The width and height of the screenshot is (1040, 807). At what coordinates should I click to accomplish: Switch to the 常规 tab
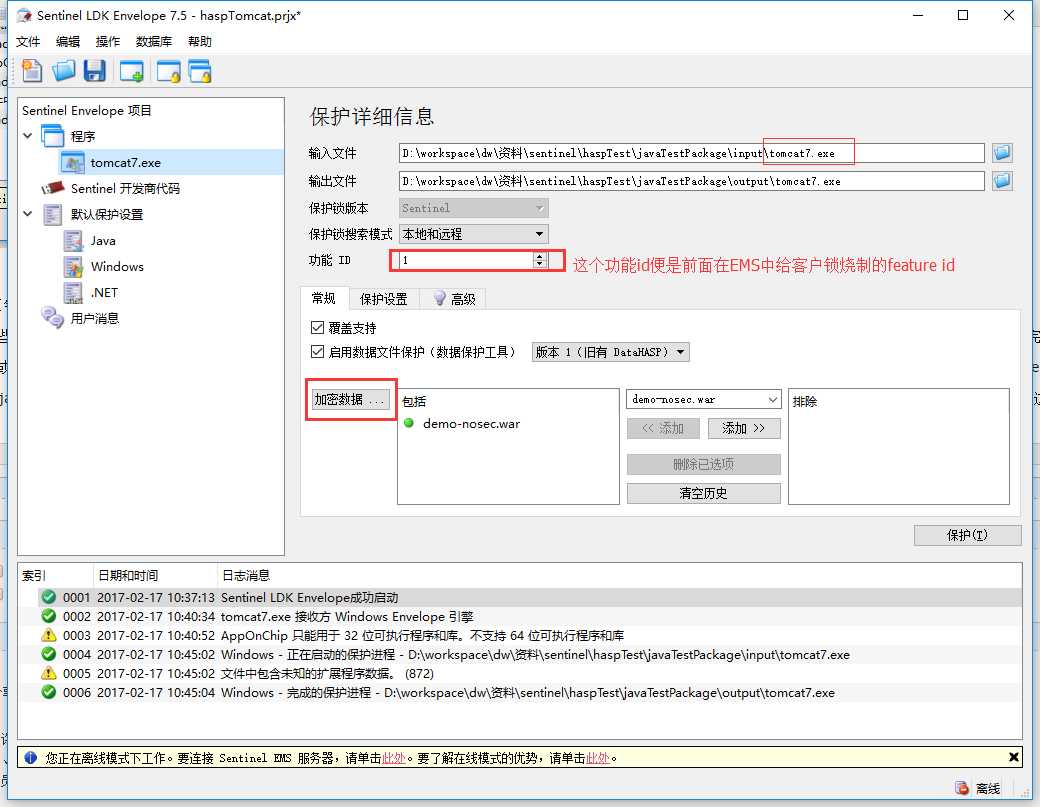coord(324,298)
